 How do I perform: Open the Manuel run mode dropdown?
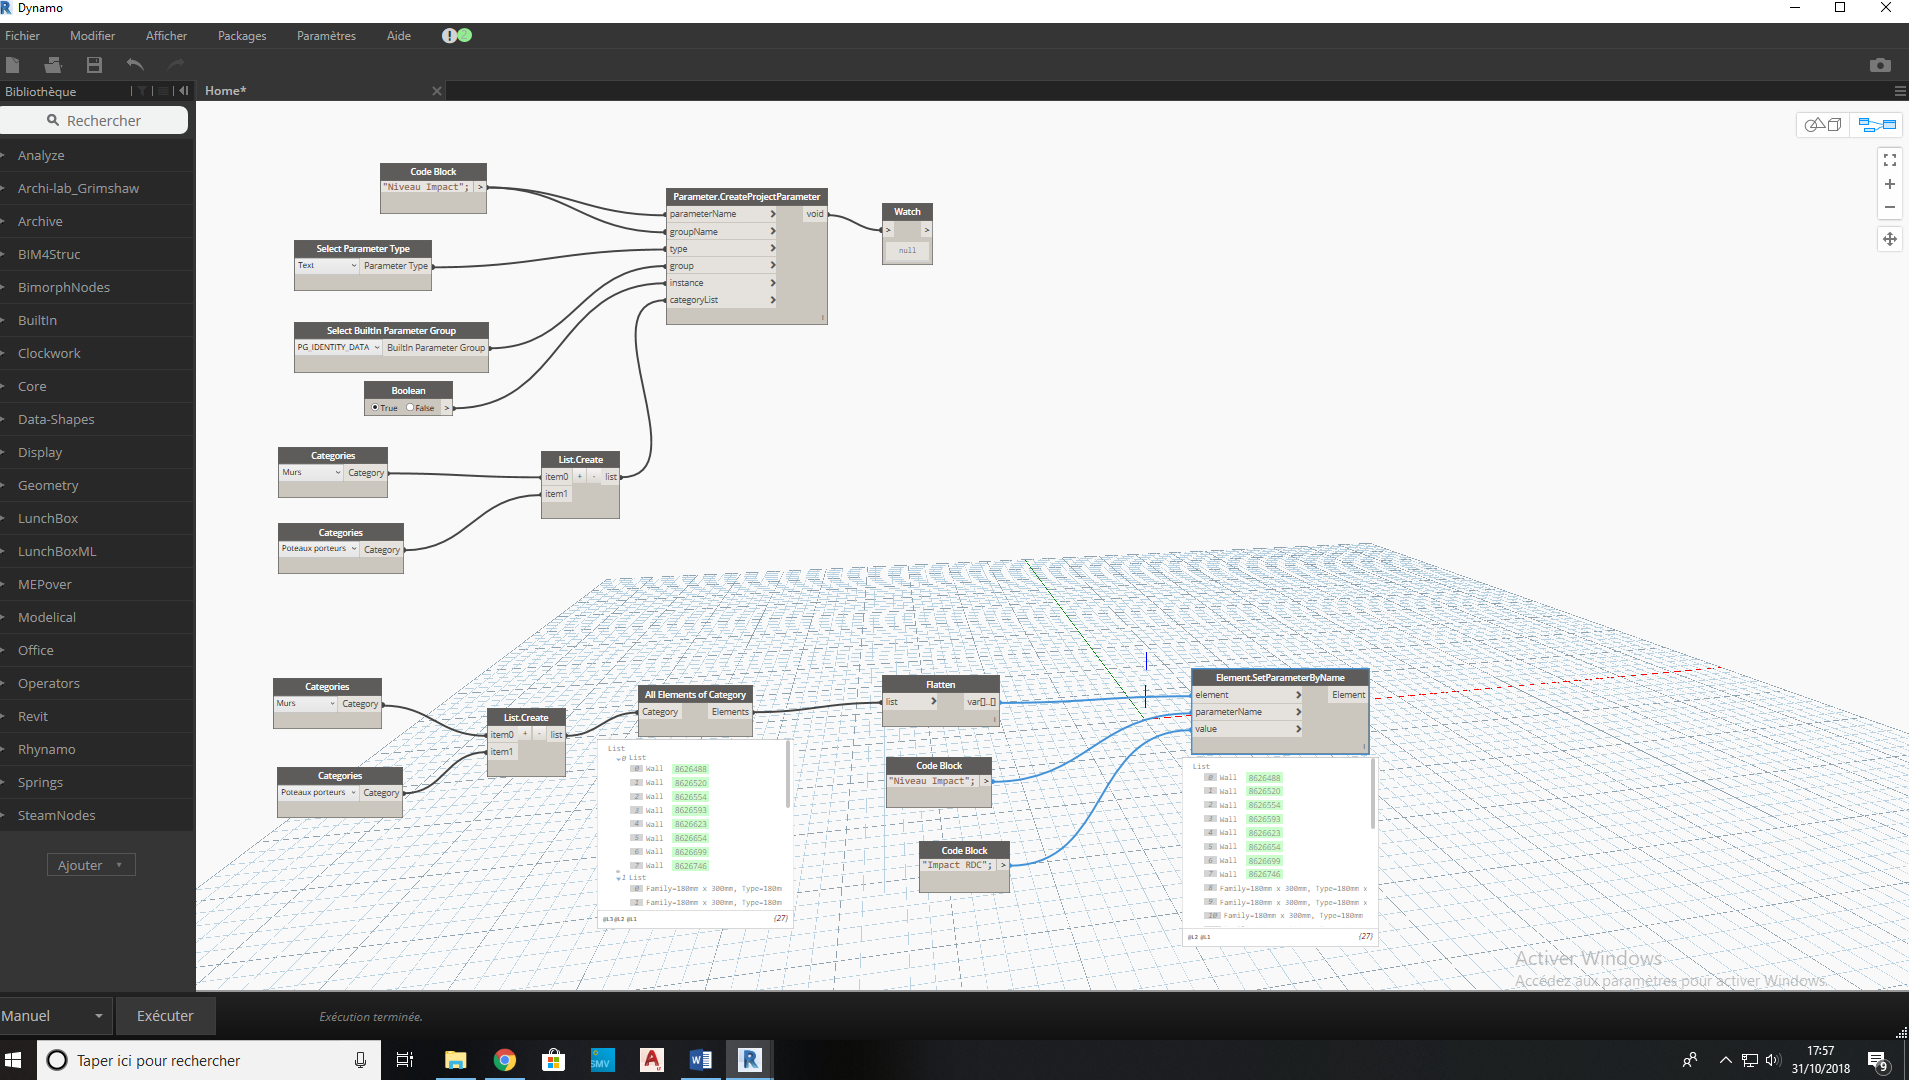pos(55,1016)
